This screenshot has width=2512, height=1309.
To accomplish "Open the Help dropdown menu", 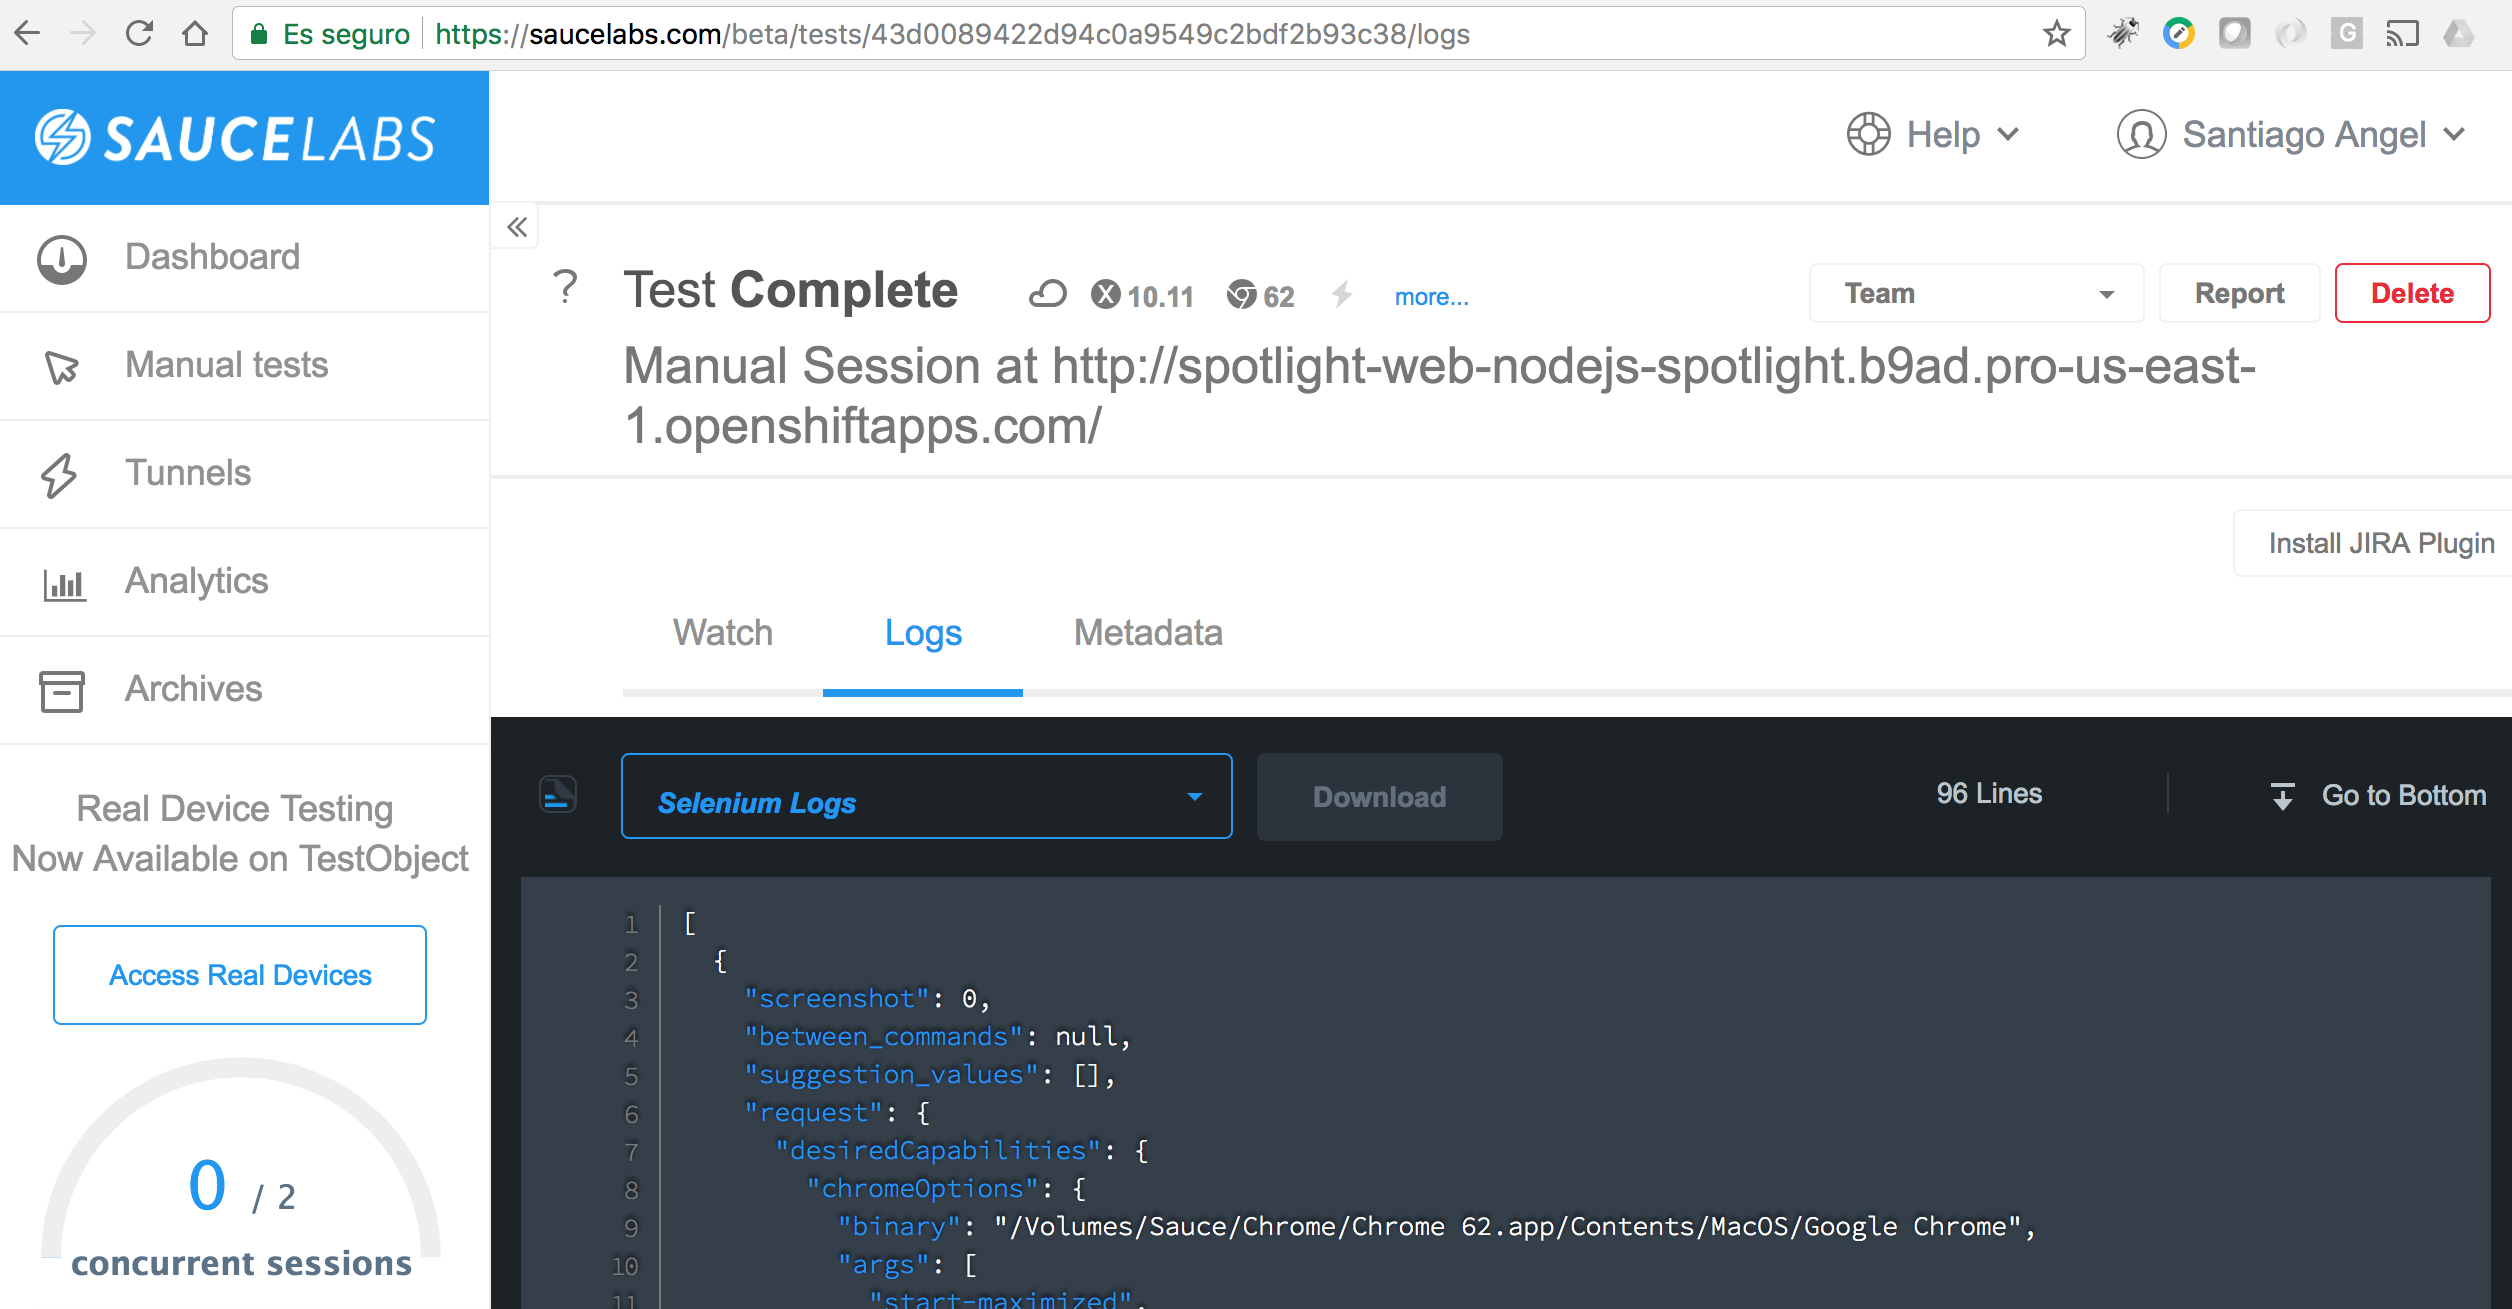I will click(x=1934, y=134).
